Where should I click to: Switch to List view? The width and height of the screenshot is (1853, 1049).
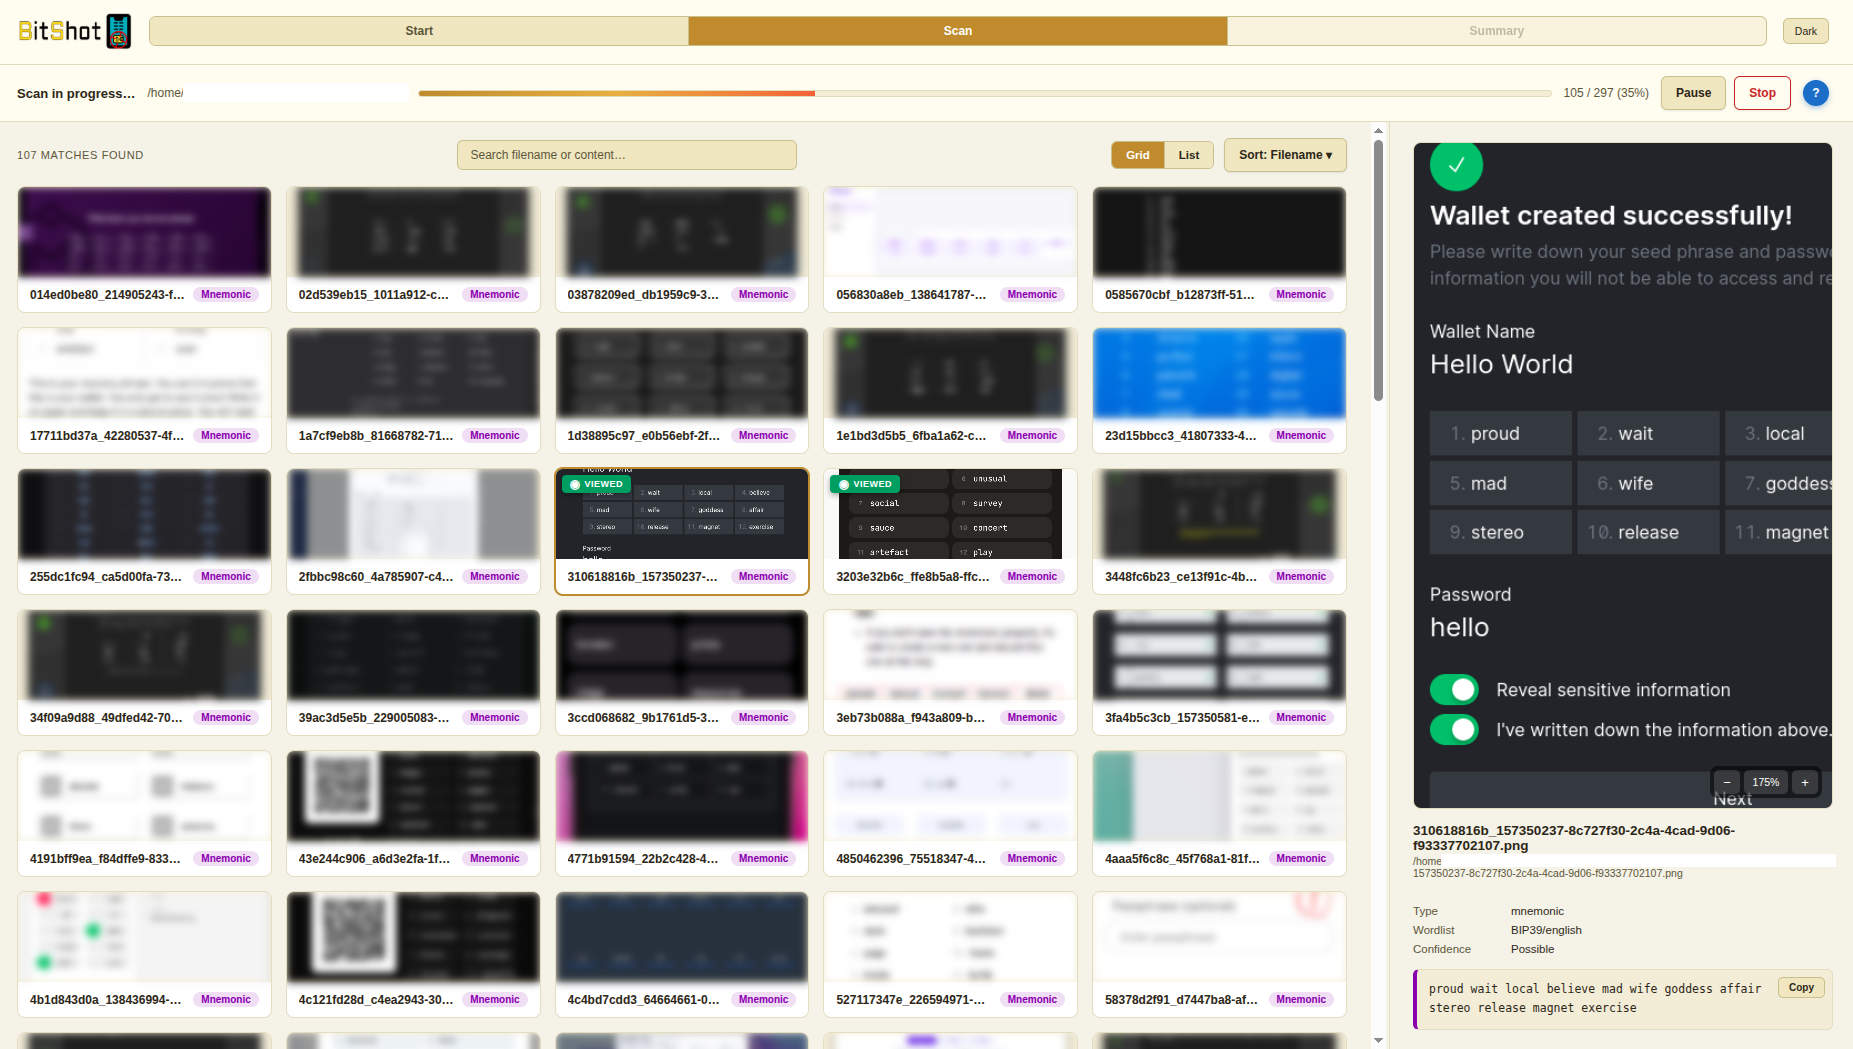(x=1189, y=155)
